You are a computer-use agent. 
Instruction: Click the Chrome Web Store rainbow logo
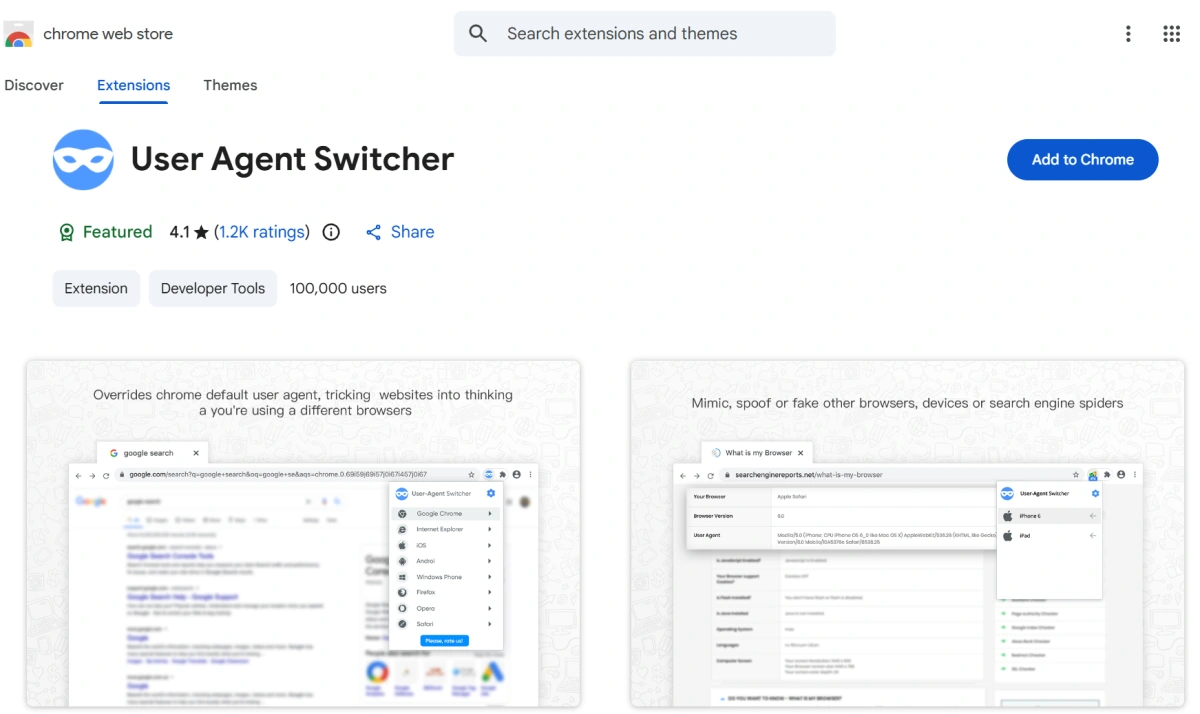19,34
